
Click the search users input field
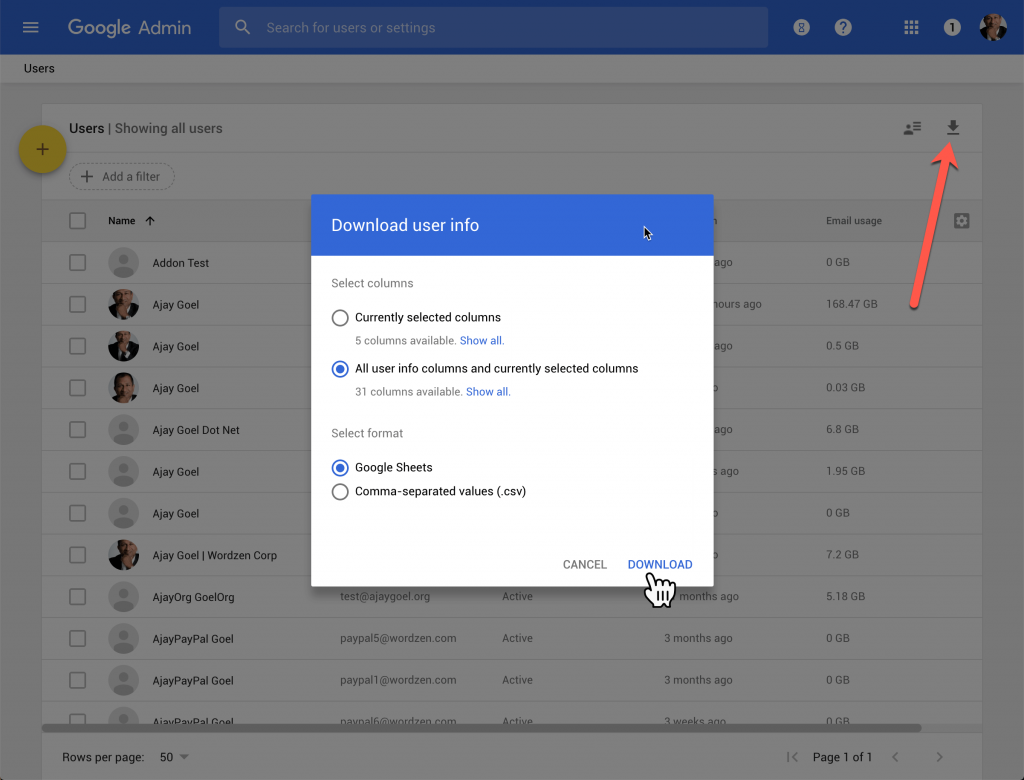click(x=450, y=27)
